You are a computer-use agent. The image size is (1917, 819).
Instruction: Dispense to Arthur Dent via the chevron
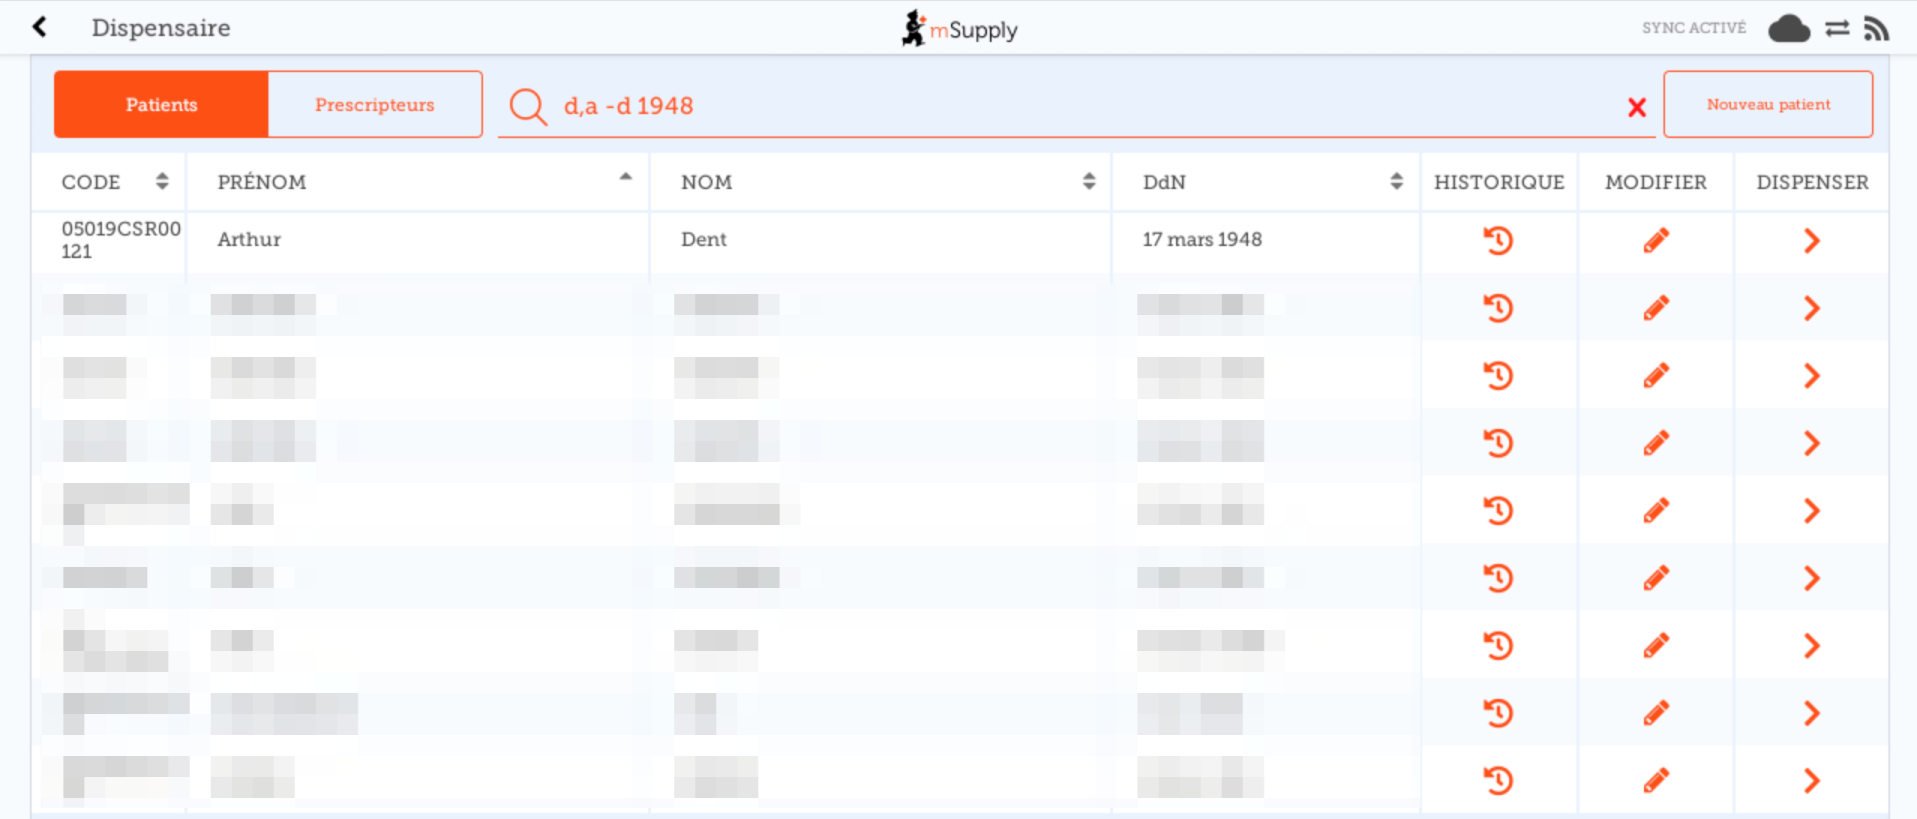pyautogui.click(x=1811, y=241)
